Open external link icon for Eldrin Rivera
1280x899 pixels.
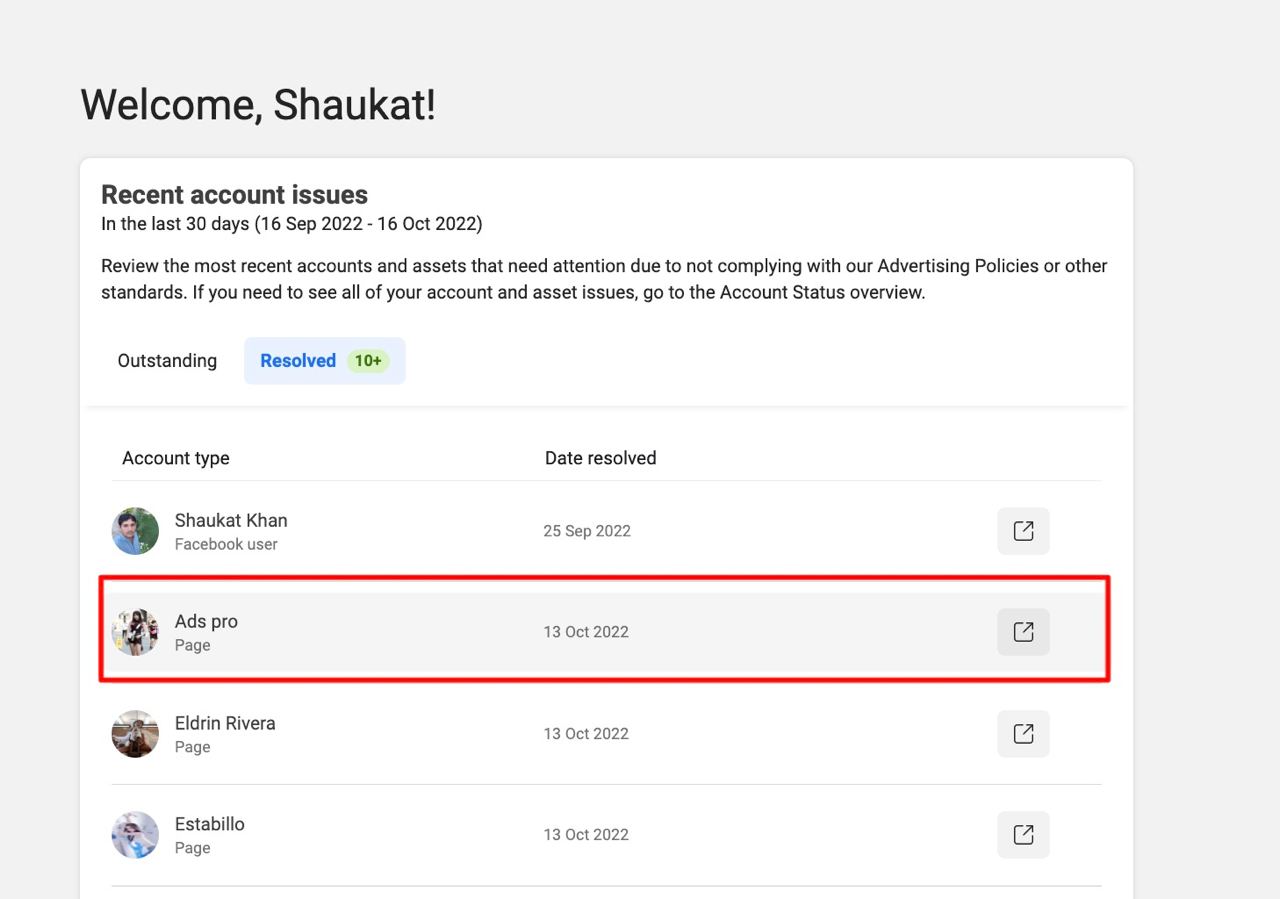pos(1023,734)
